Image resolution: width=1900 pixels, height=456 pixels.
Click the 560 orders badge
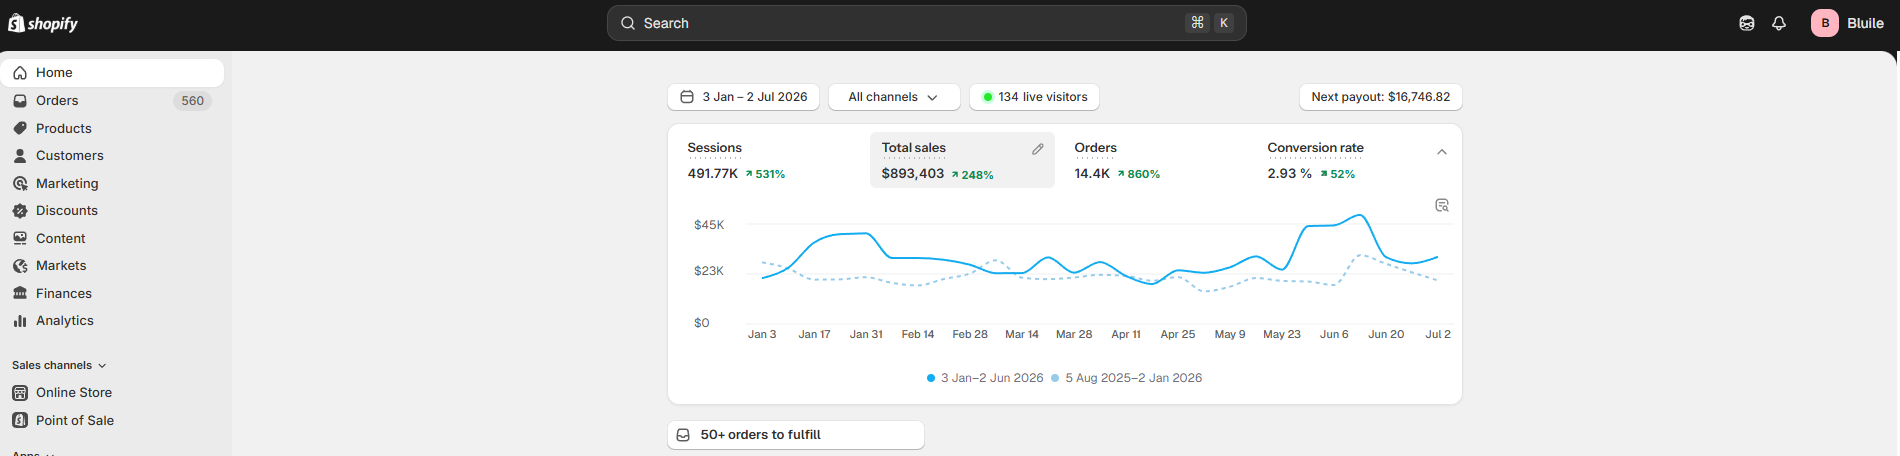(193, 101)
